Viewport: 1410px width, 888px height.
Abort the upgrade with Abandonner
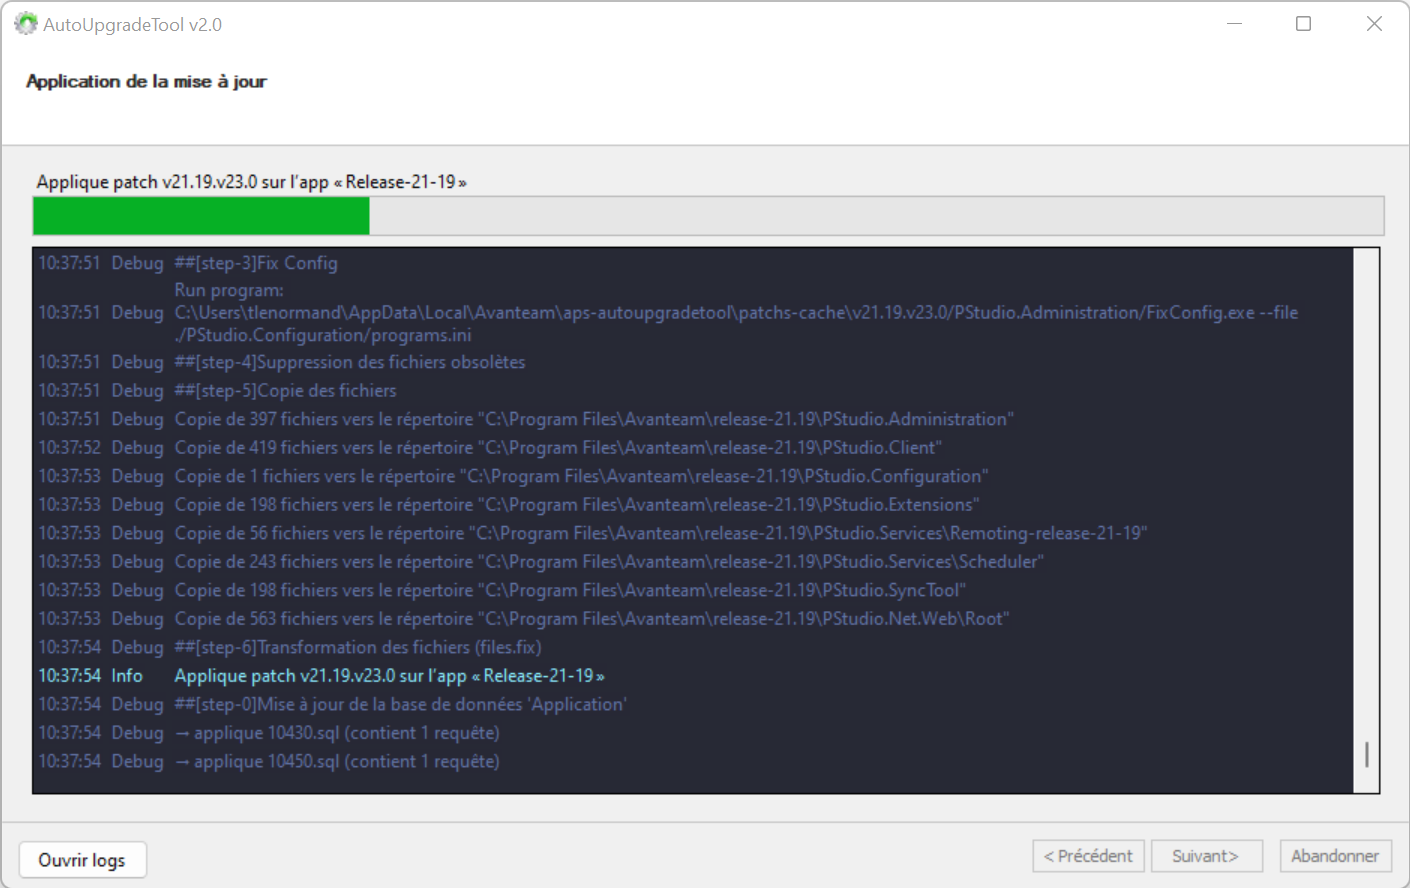click(1335, 856)
